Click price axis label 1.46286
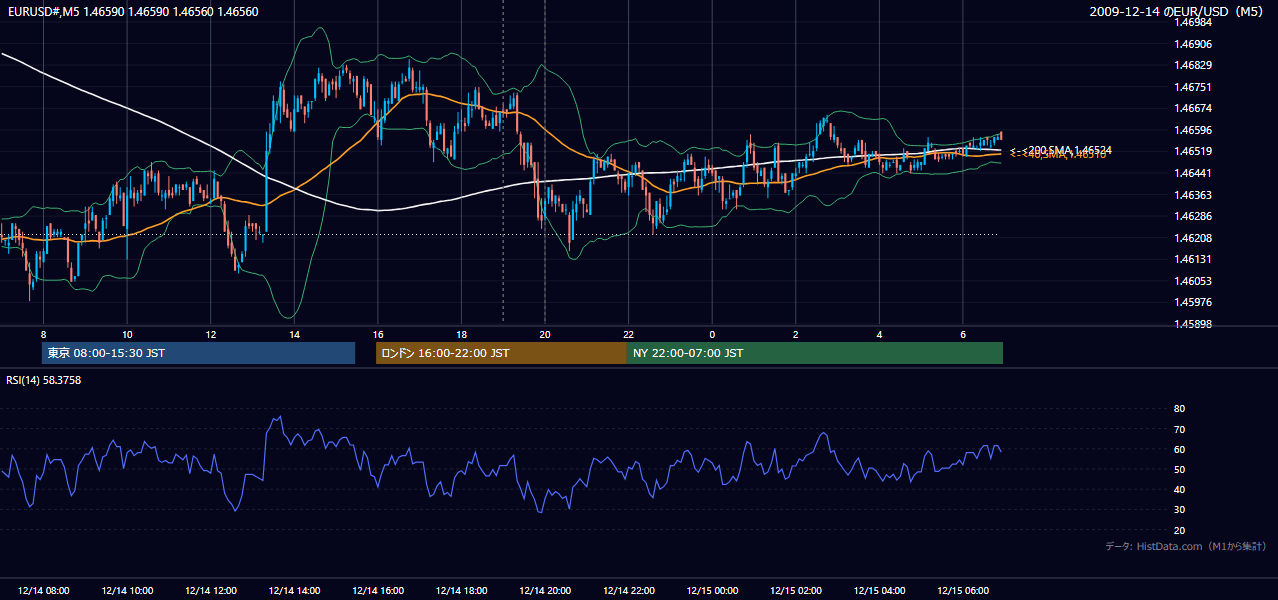Image resolution: width=1278 pixels, height=600 pixels. 1192,216
